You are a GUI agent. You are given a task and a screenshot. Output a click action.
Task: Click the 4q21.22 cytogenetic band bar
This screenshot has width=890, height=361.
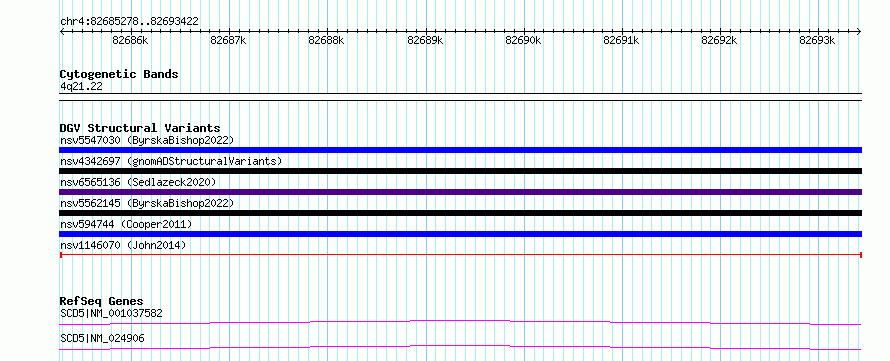(x=460, y=97)
